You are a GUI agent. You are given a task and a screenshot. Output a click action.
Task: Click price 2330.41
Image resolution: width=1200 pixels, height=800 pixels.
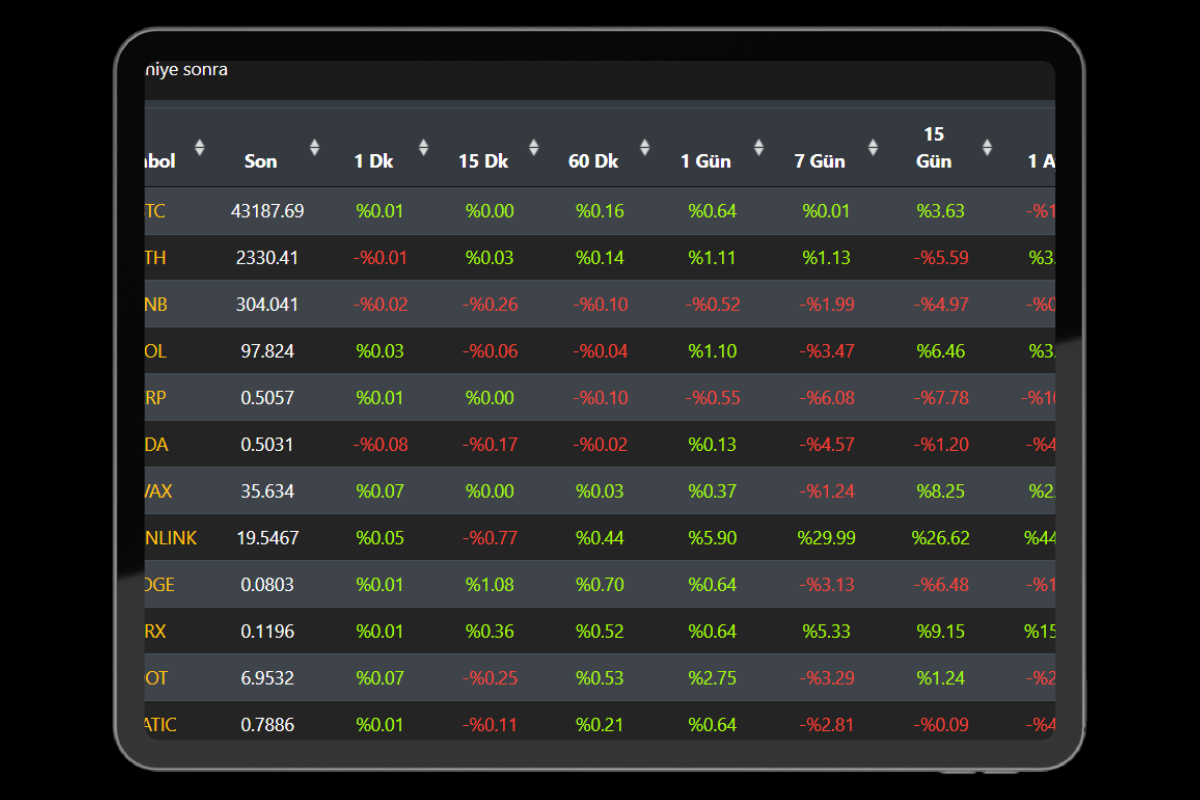pos(267,258)
